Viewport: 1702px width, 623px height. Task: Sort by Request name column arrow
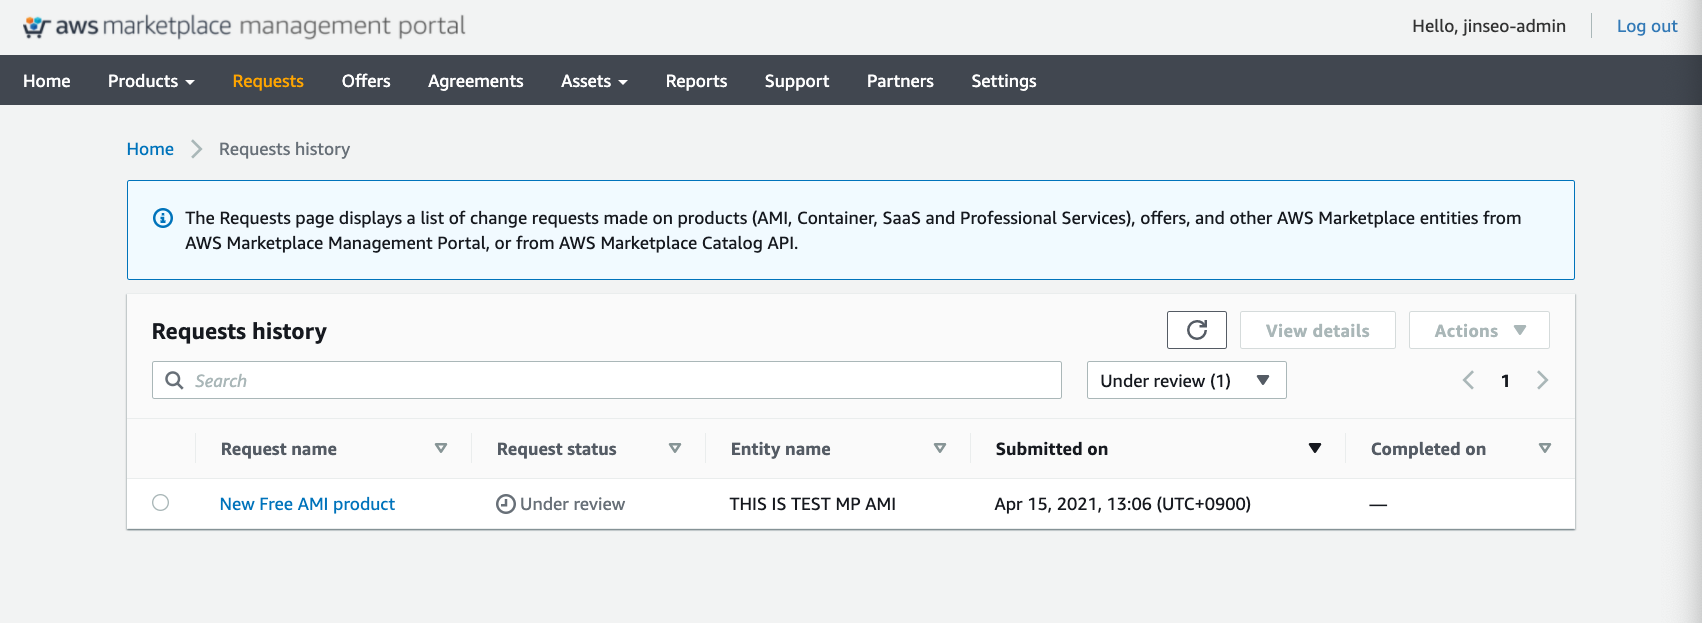coord(441,449)
